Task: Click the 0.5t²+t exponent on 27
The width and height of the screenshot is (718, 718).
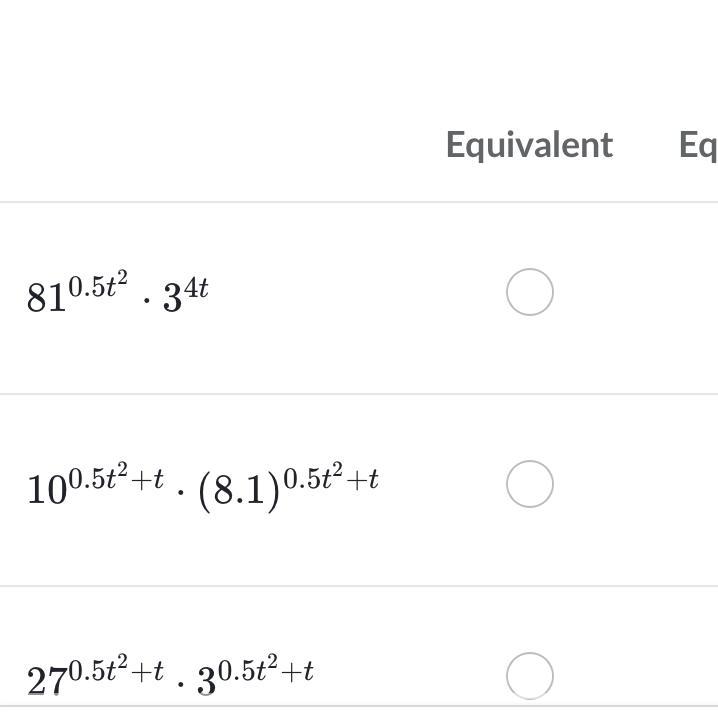Action: [116, 669]
